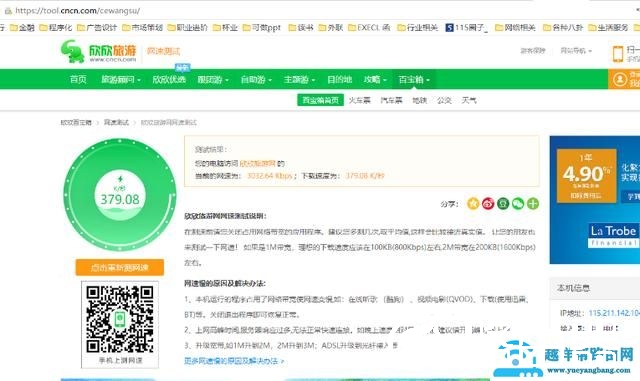The width and height of the screenshot is (640, 381).
Task: Click the 网速慢的原因及解决办法 heading
Action: [x=225, y=283]
